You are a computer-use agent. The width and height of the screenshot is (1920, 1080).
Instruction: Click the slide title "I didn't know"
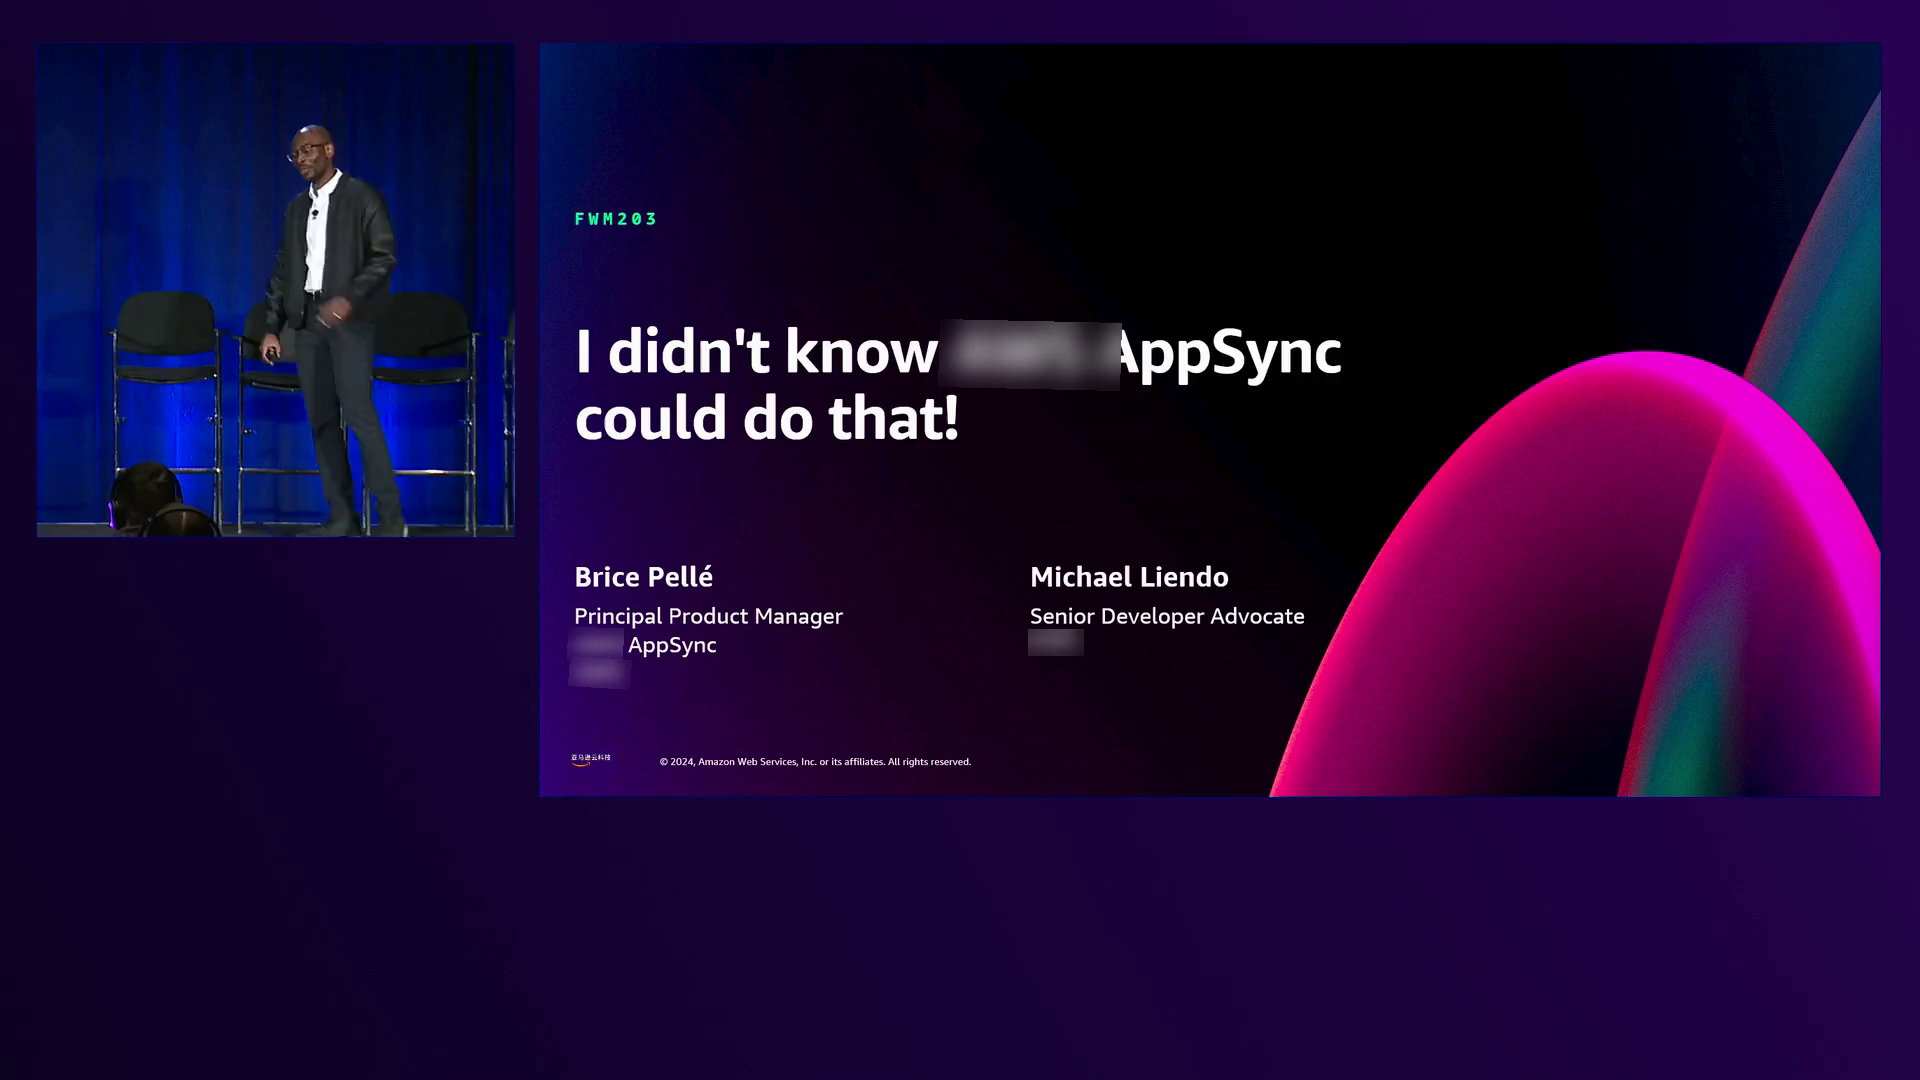coord(756,352)
